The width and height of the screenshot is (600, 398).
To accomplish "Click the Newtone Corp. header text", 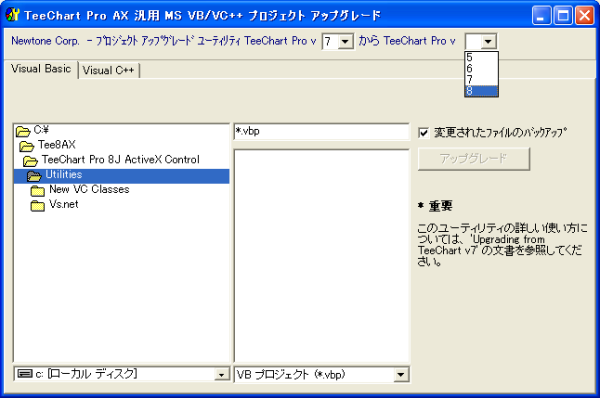I will (45, 41).
